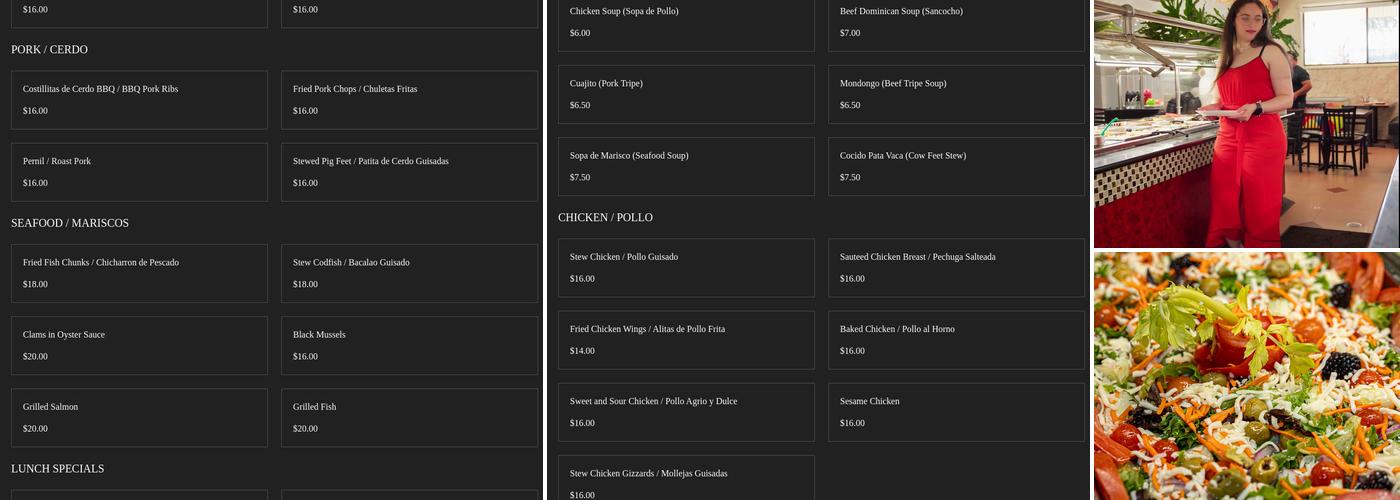Click the LUNCH SPECIALS section heading
The image size is (1400, 500).
point(57,469)
